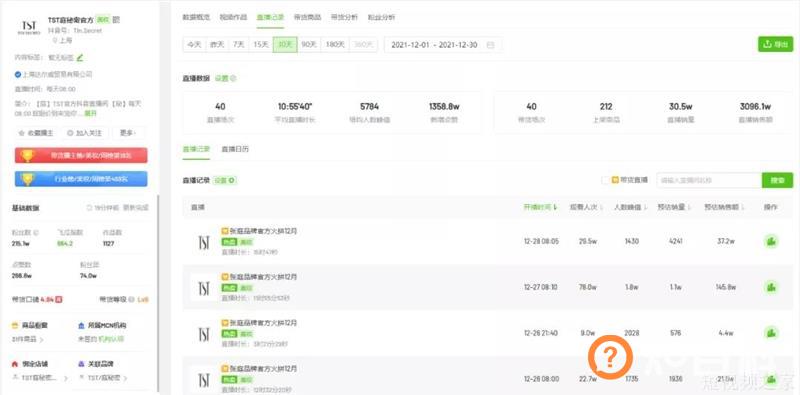Click the green 搜索 search button

[778, 180]
